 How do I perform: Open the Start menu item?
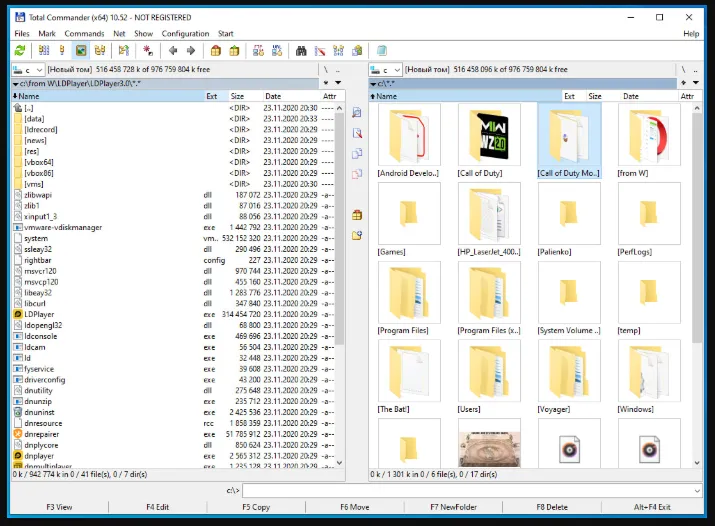[x=226, y=34]
